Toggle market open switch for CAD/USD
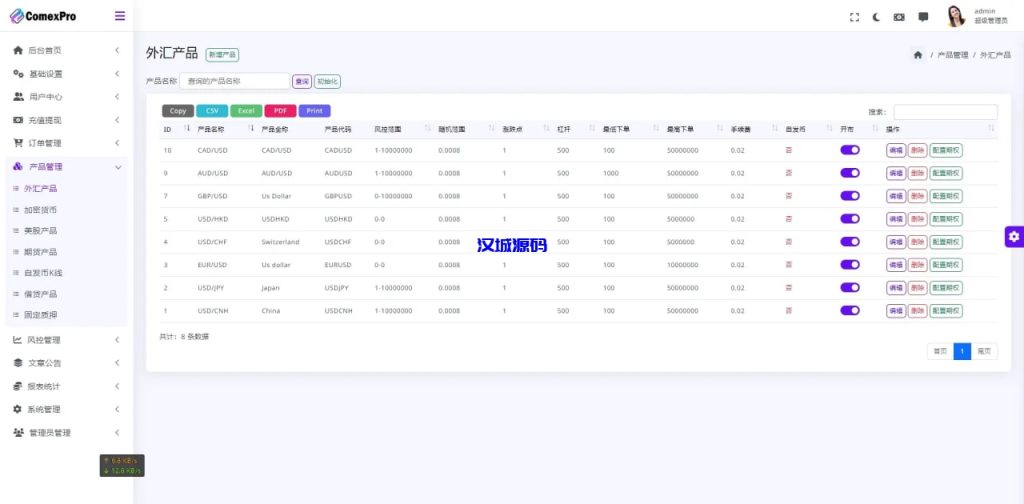 [850, 150]
